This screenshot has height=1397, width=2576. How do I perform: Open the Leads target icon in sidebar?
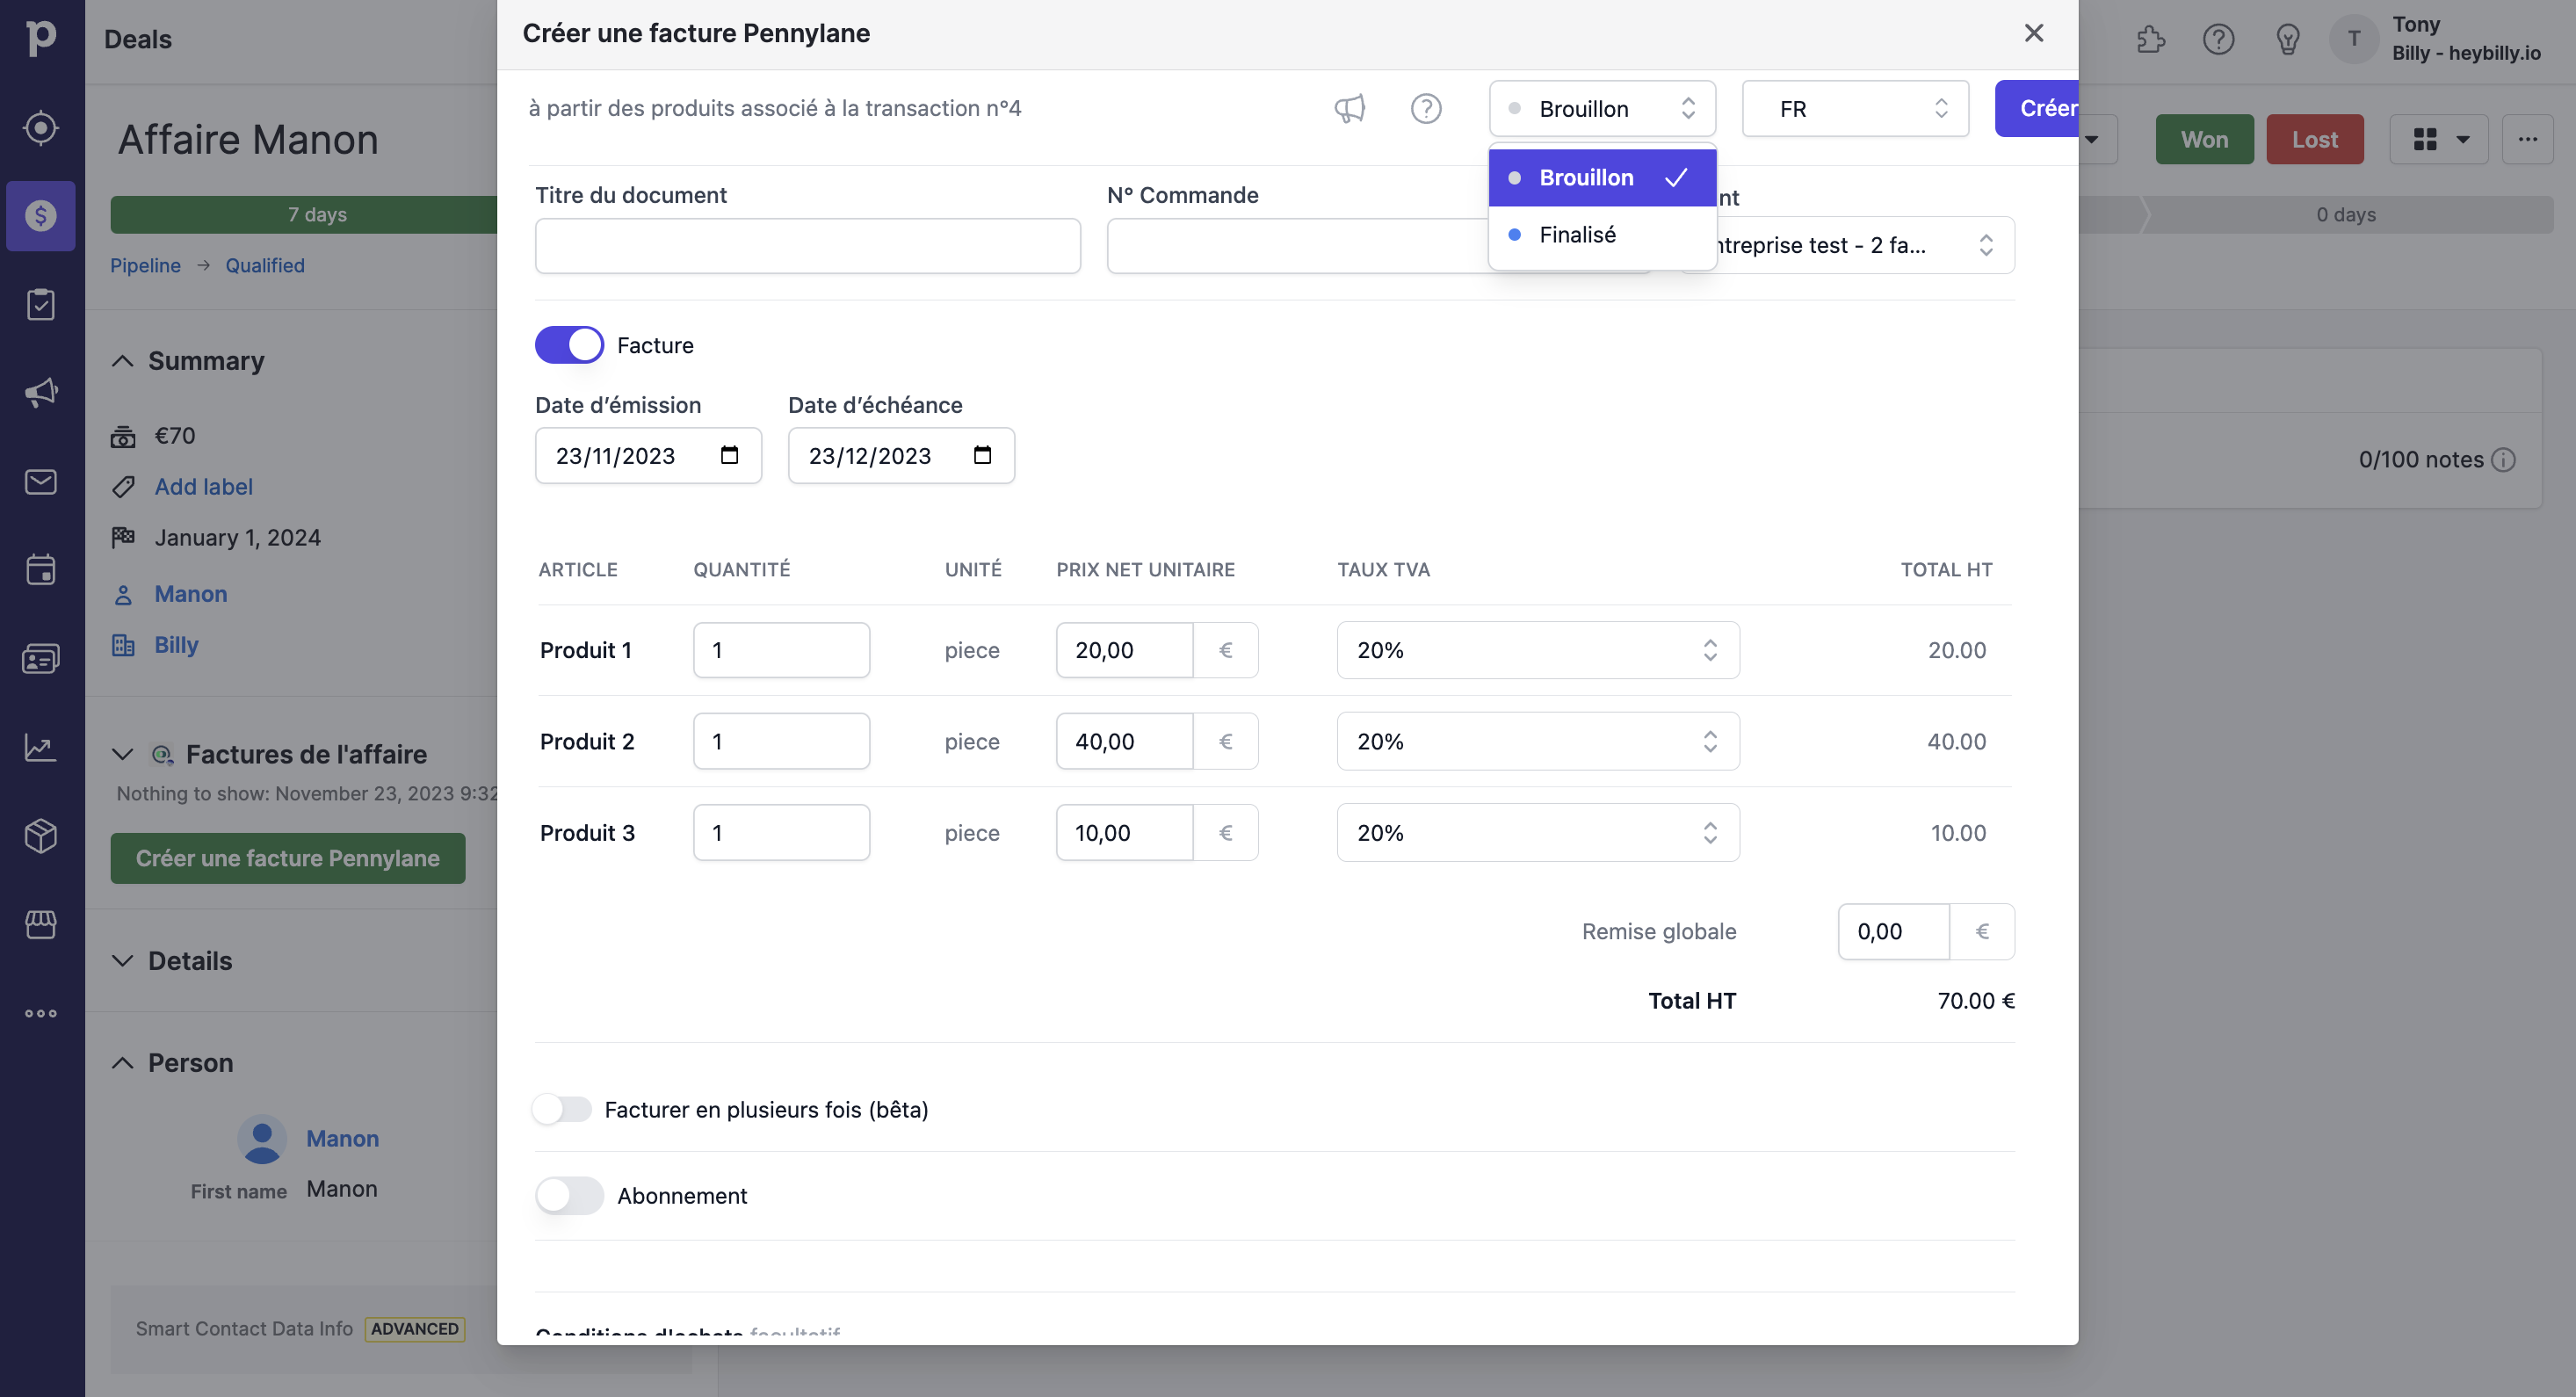[x=41, y=128]
